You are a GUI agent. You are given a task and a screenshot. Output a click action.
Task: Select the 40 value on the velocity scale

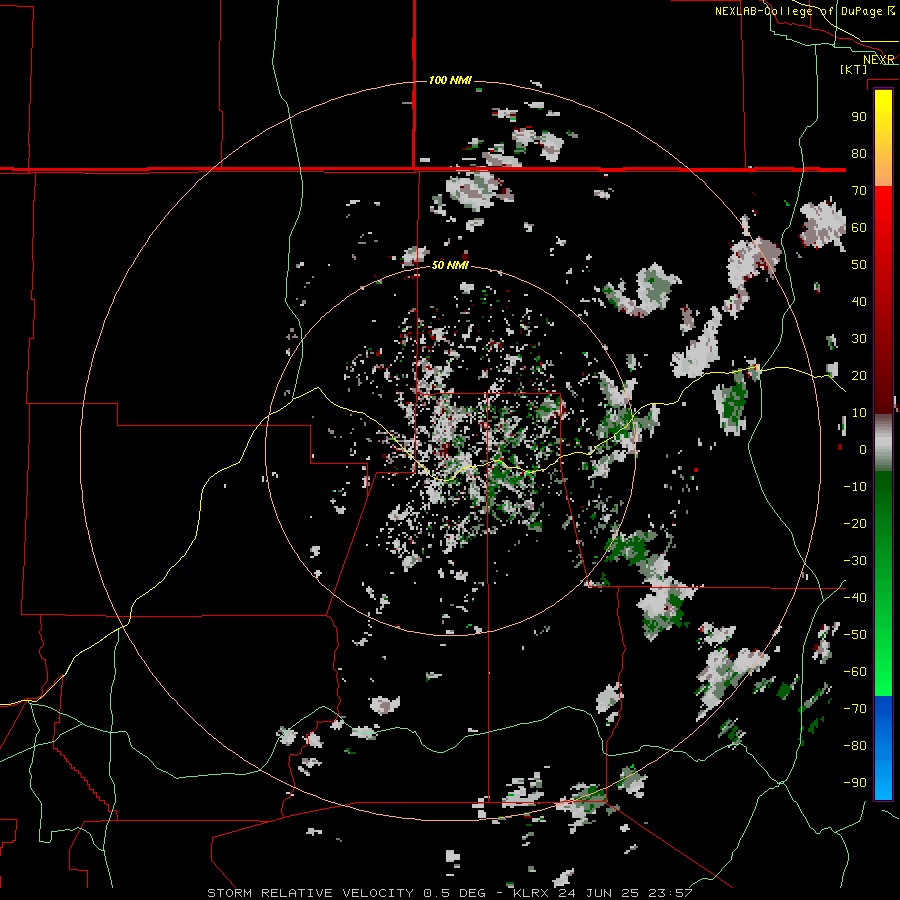coord(859,302)
